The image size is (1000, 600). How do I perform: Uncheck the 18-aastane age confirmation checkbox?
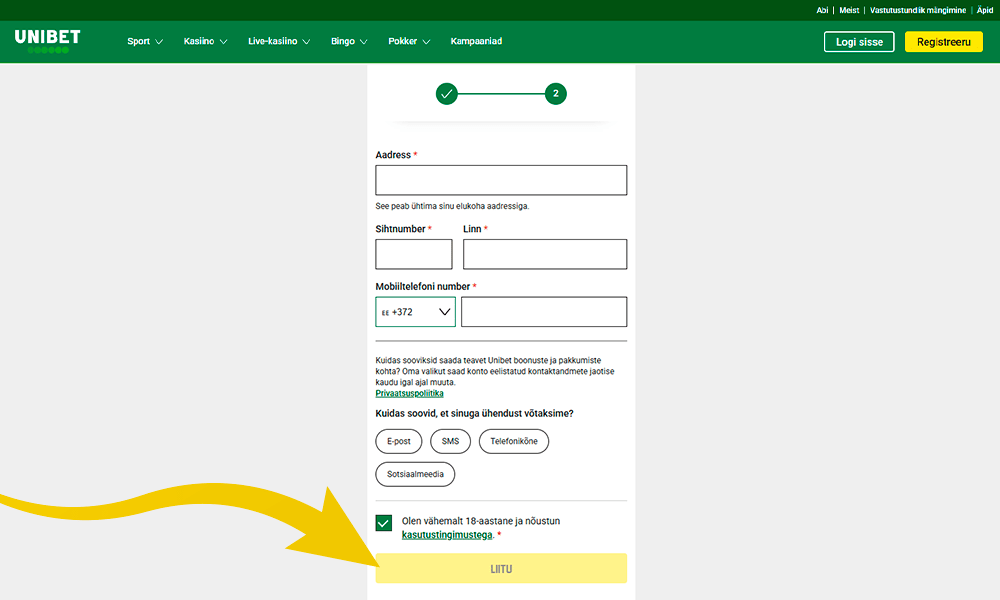tap(384, 523)
